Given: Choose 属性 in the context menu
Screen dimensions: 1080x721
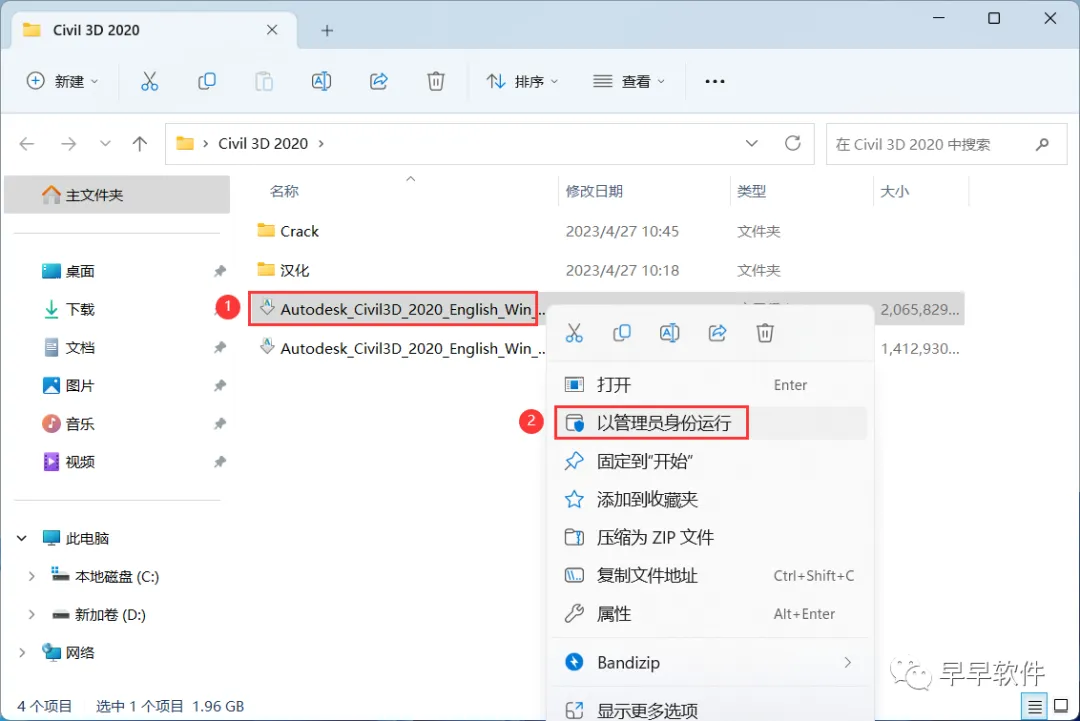Looking at the screenshot, I should click(711, 614).
